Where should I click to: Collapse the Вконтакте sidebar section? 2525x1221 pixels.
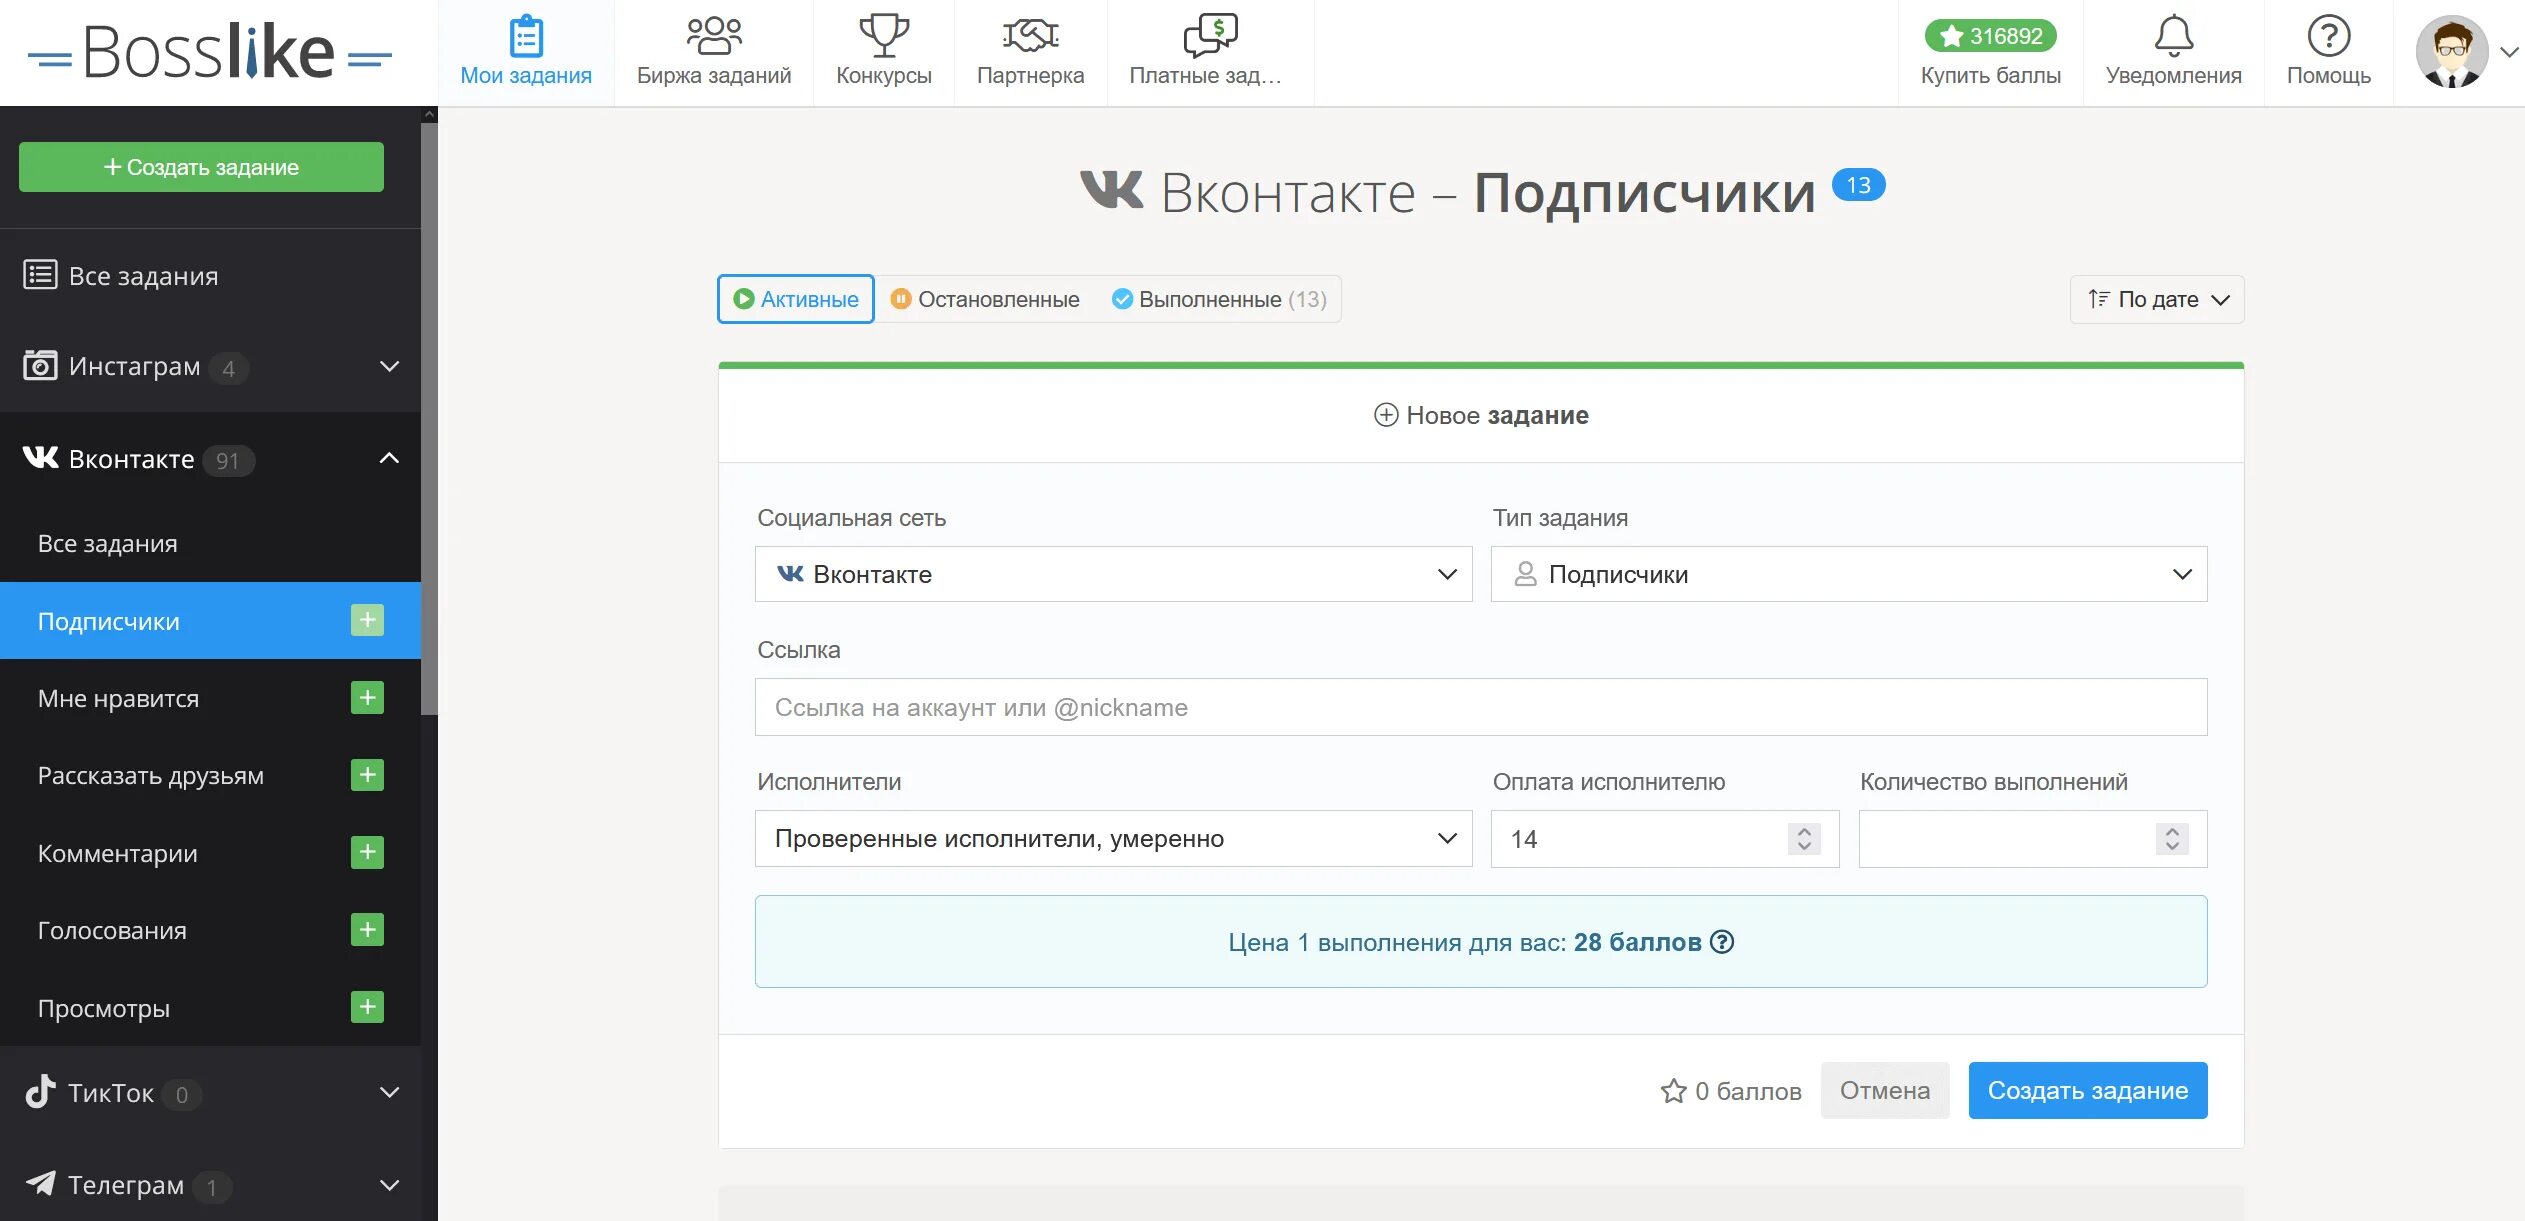coord(390,458)
